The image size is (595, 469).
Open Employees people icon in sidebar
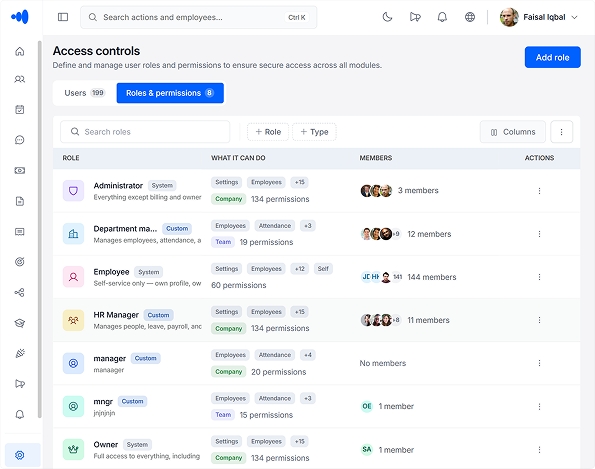click(20, 79)
